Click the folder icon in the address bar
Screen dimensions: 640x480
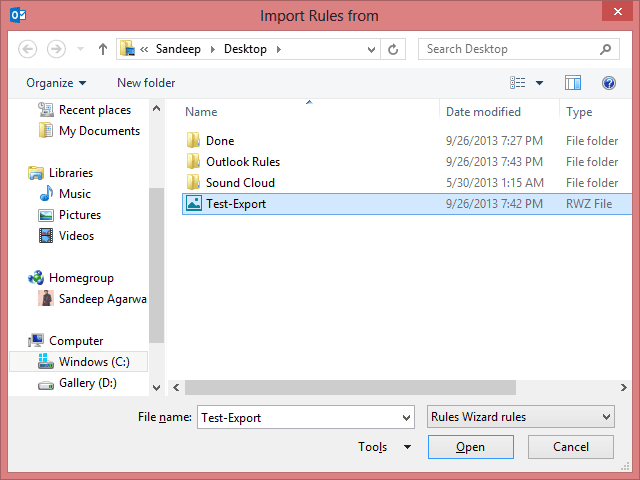pos(127,49)
